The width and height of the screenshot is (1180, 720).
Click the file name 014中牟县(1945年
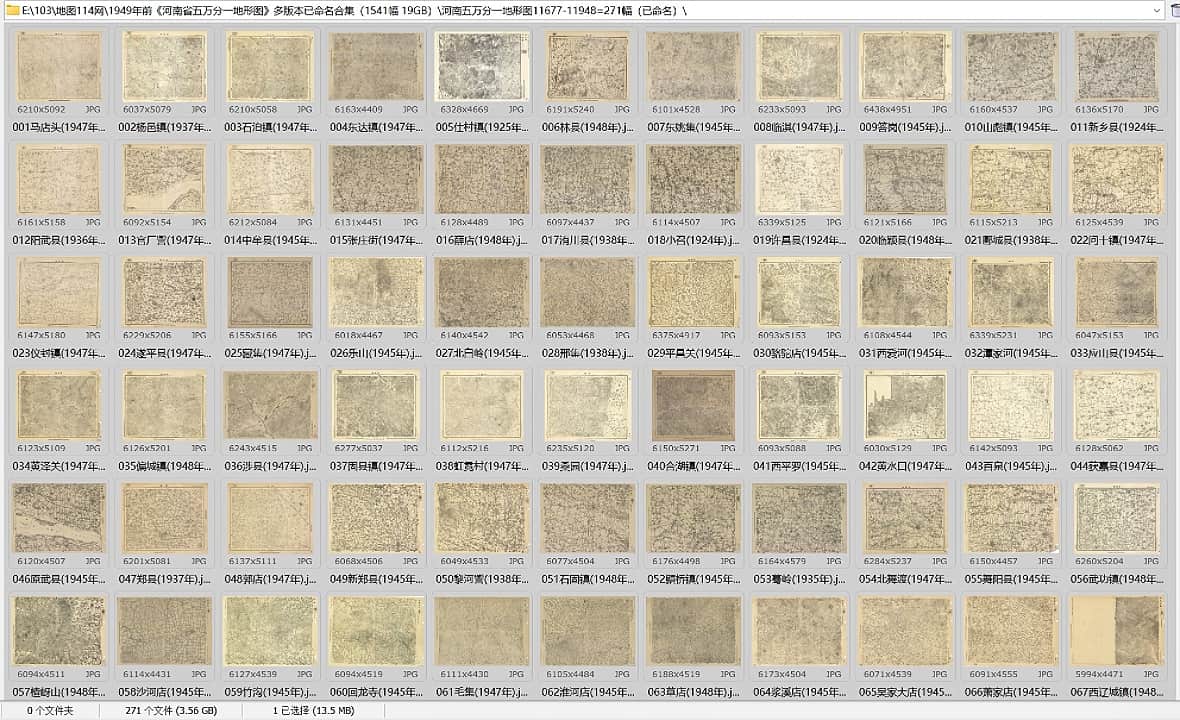(x=271, y=241)
